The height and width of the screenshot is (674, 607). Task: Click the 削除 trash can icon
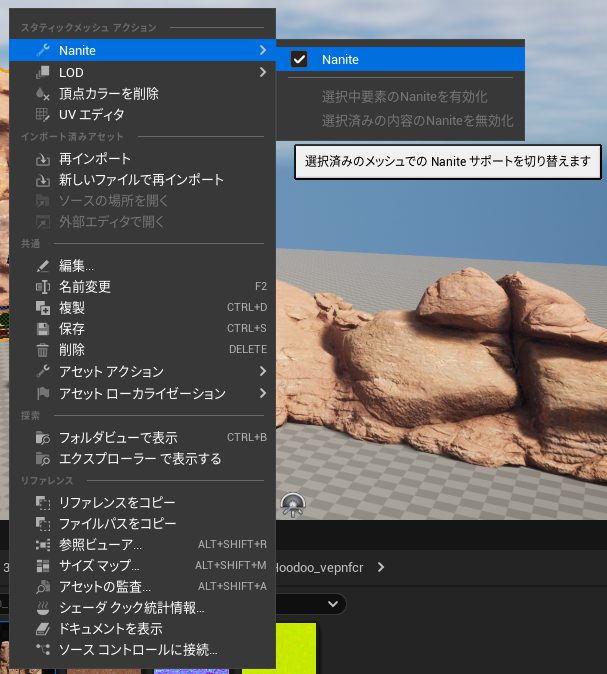click(x=42, y=350)
